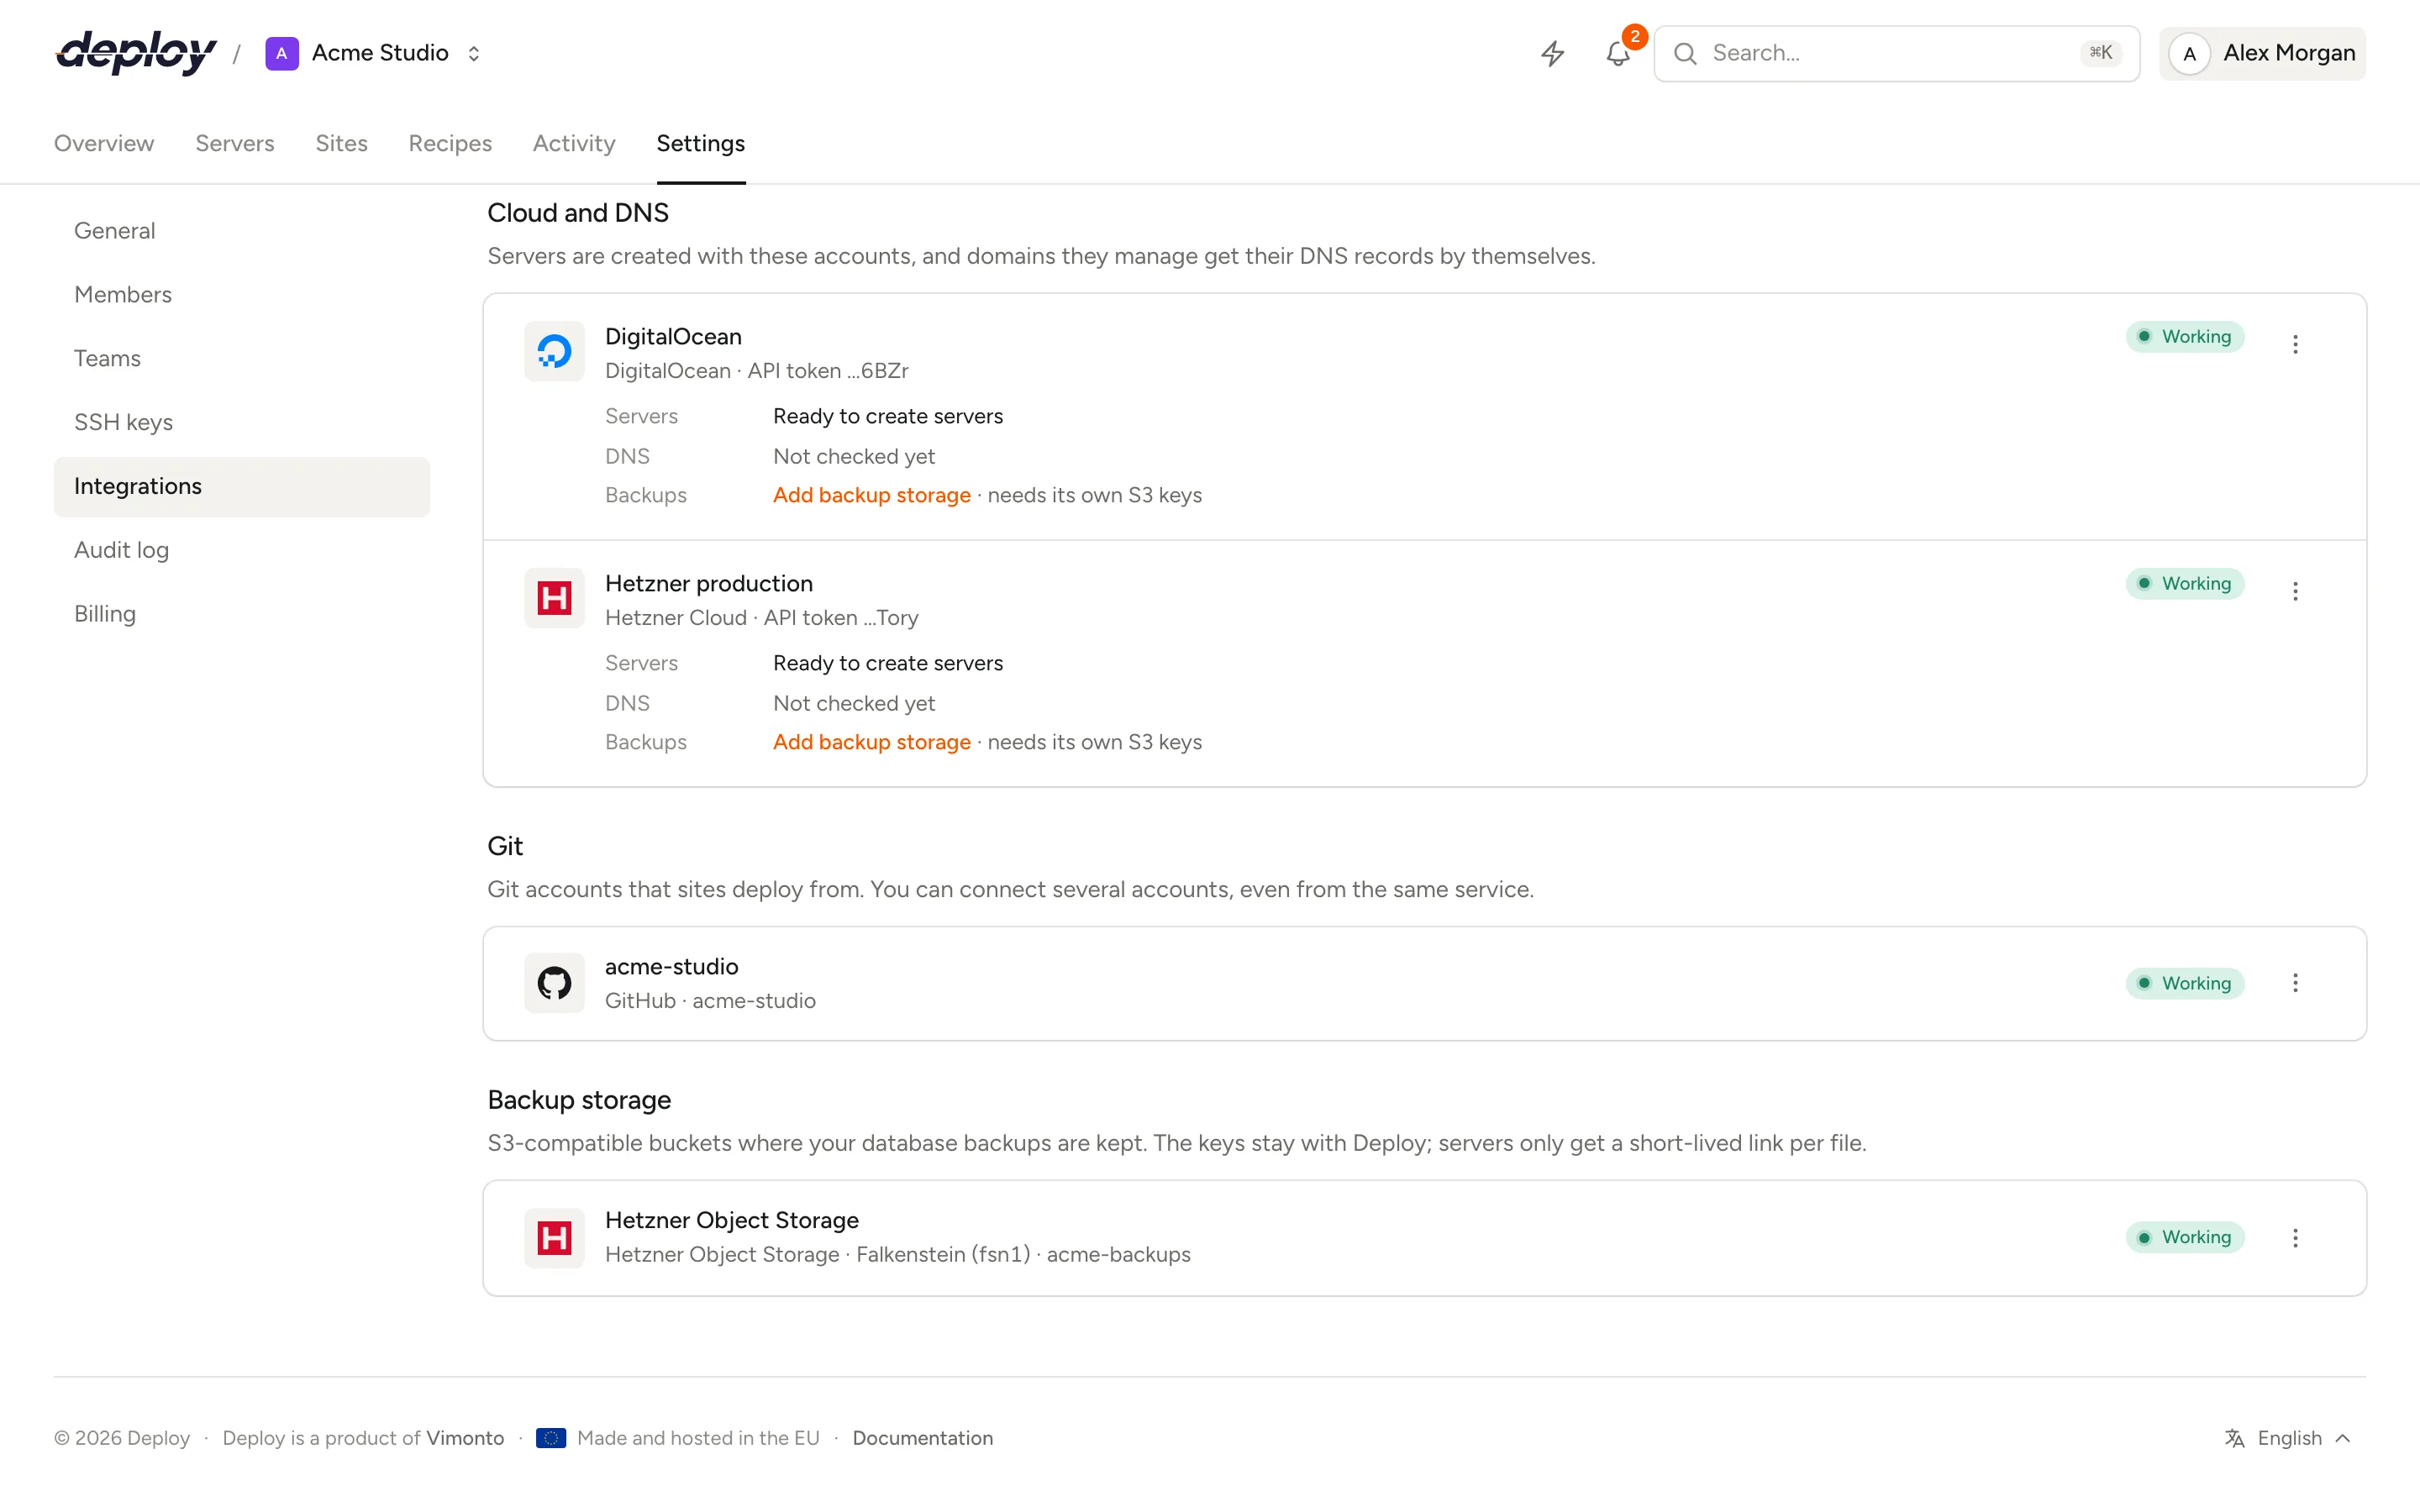The image size is (2420, 1512).
Task: Open the DigitalOcean more options menu
Action: pyautogui.click(x=2295, y=344)
